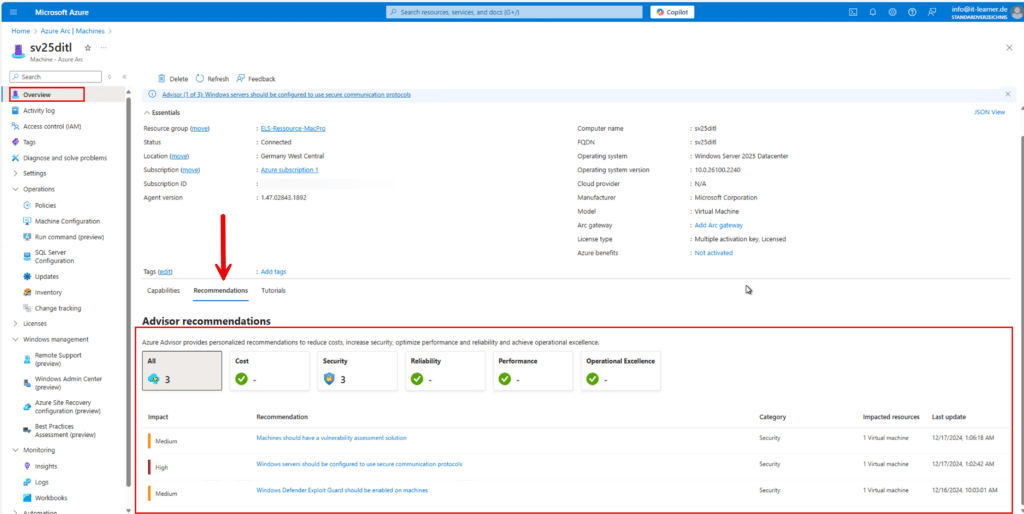Collapse the Essentials section
The width and height of the screenshot is (1024, 514).
click(162, 112)
